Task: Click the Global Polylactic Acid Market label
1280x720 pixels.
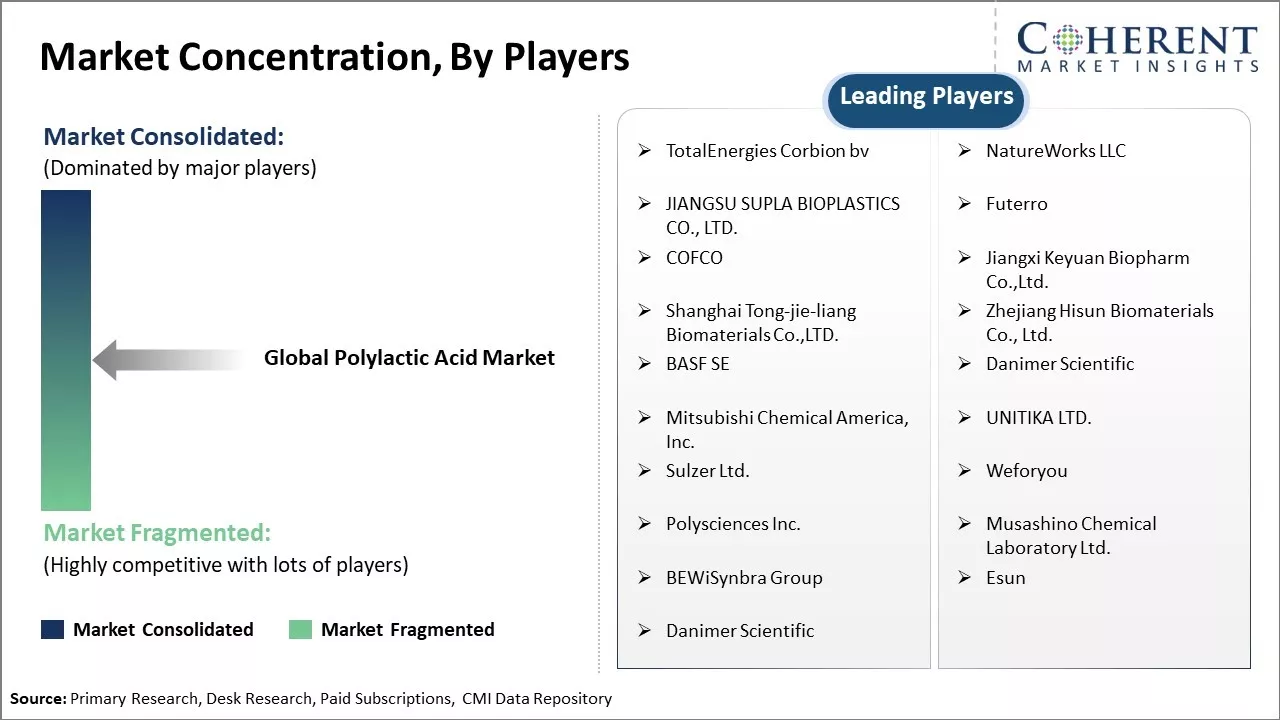Action: click(x=409, y=358)
